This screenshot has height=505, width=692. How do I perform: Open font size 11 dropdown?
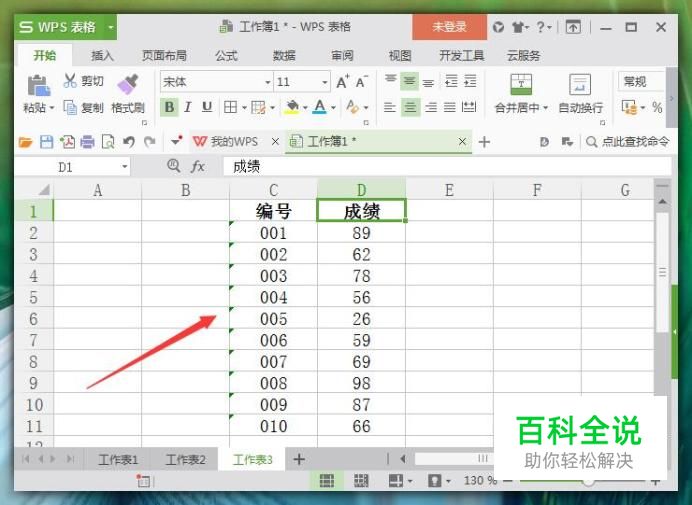325,82
